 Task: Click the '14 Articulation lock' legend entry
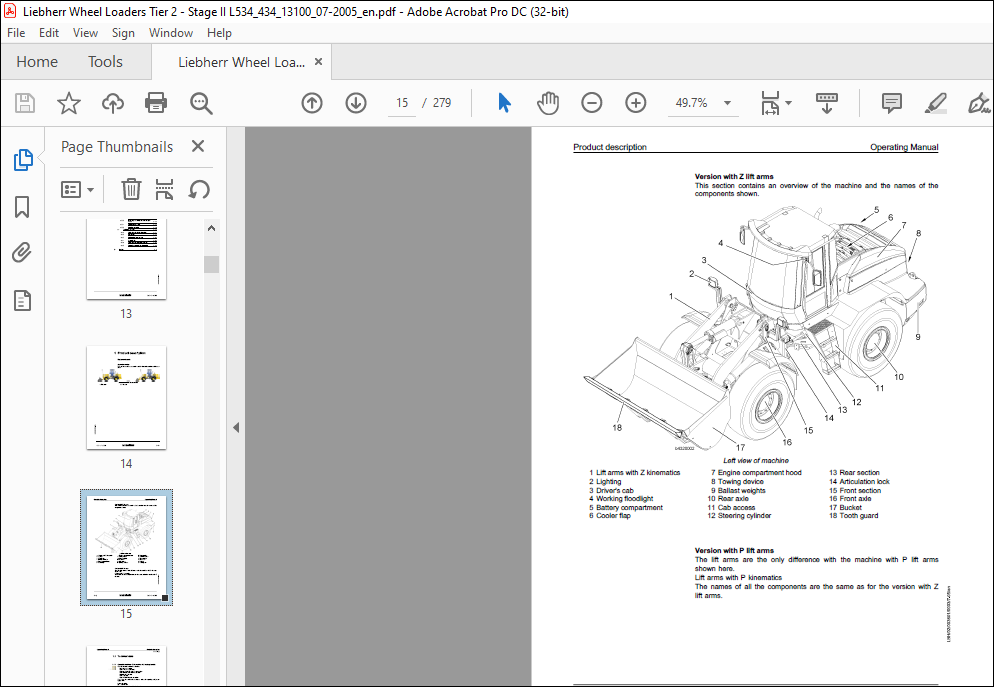coord(860,482)
